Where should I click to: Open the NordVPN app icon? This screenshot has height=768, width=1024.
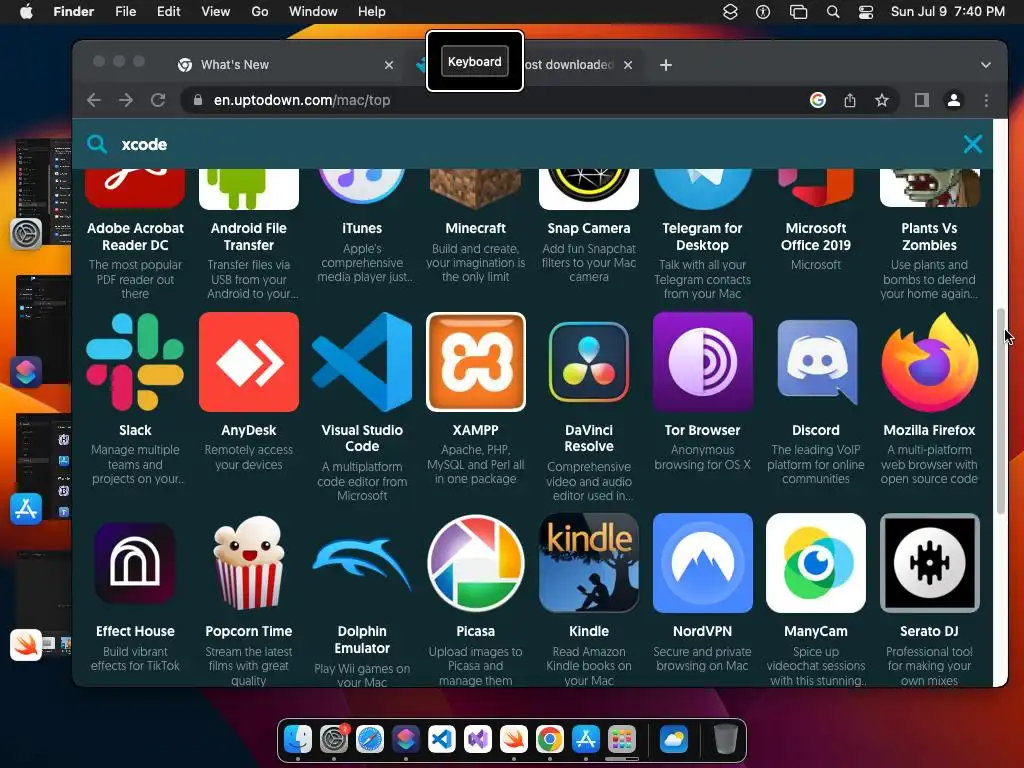tap(703, 563)
